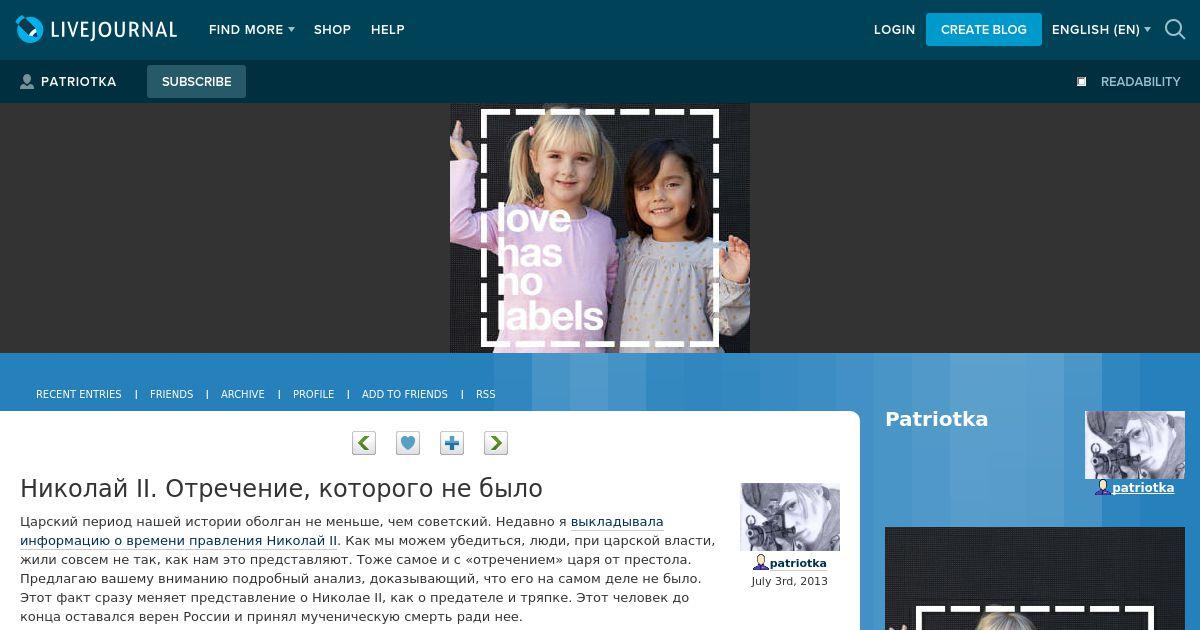This screenshot has width=1200, height=630.
Task: Click the user icon beside PATRIOTKA header
Action: pos(27,82)
